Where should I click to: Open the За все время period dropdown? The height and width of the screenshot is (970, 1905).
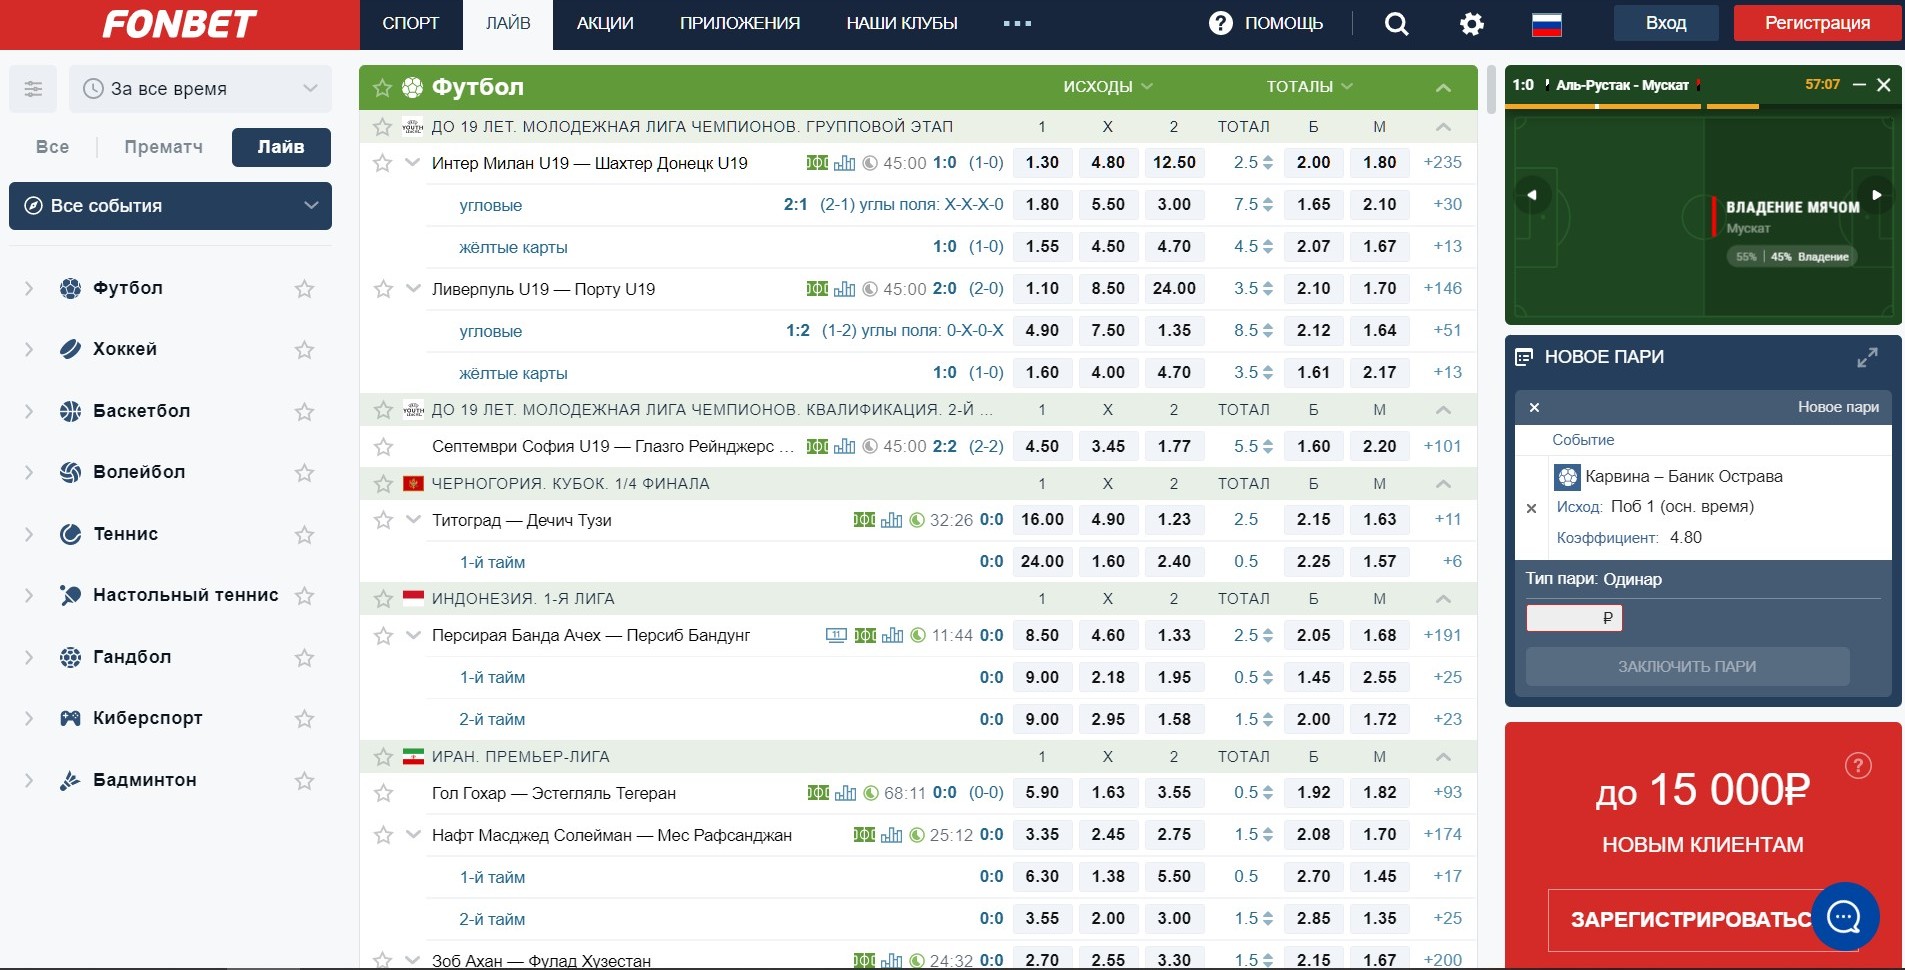point(200,89)
